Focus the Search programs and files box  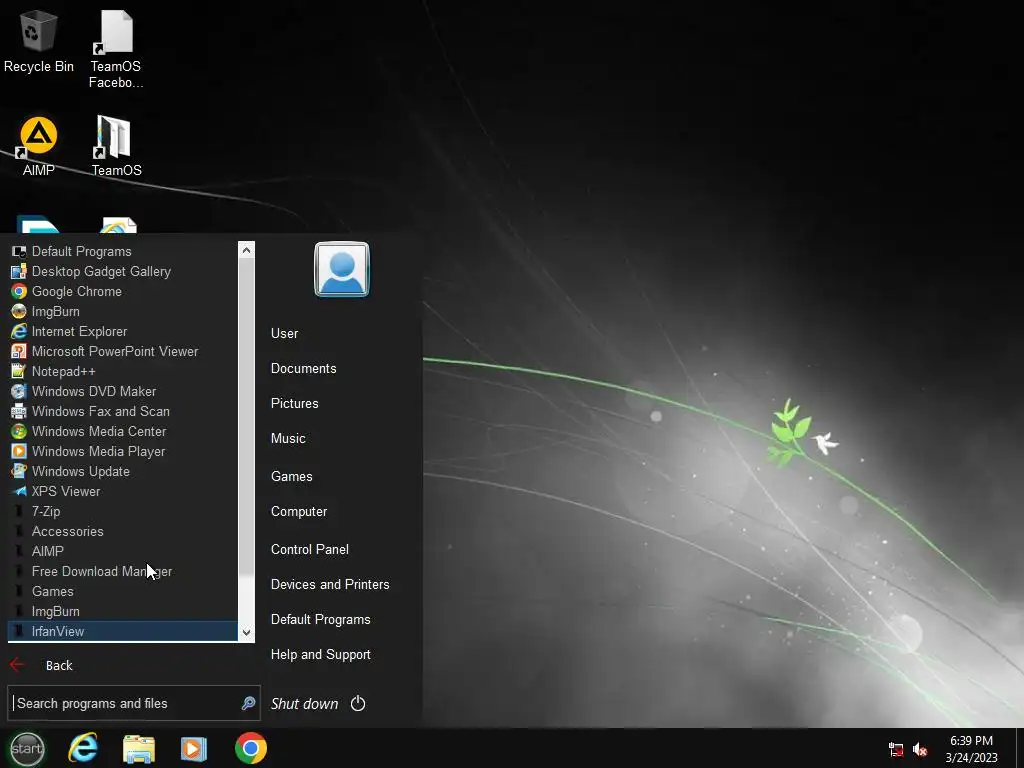(x=134, y=703)
